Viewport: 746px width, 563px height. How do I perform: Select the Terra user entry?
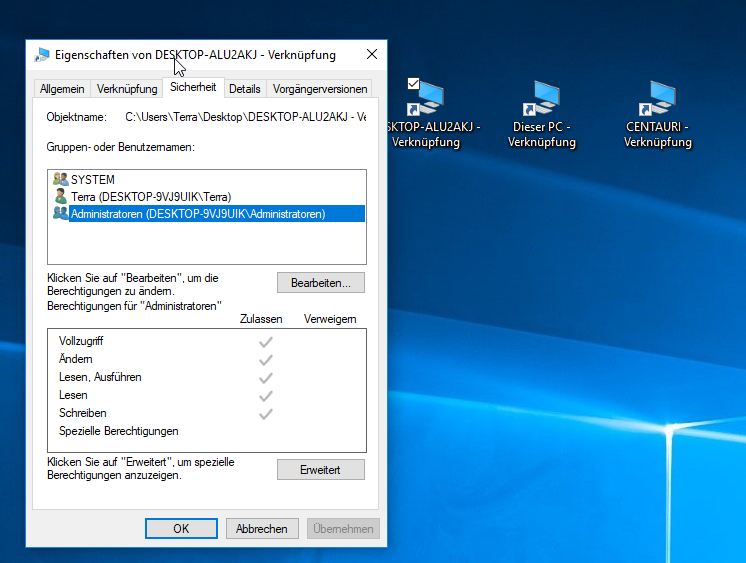[x=151, y=197]
